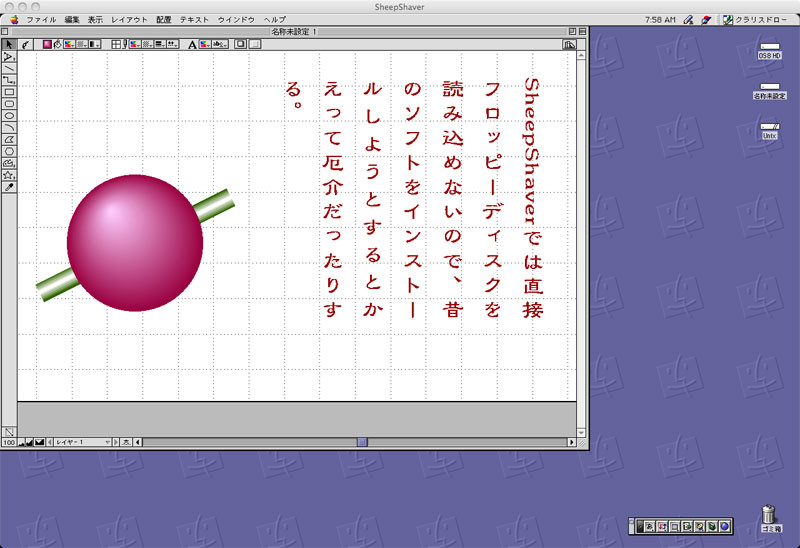
Task: Open the 編集 menu
Action: point(72,19)
